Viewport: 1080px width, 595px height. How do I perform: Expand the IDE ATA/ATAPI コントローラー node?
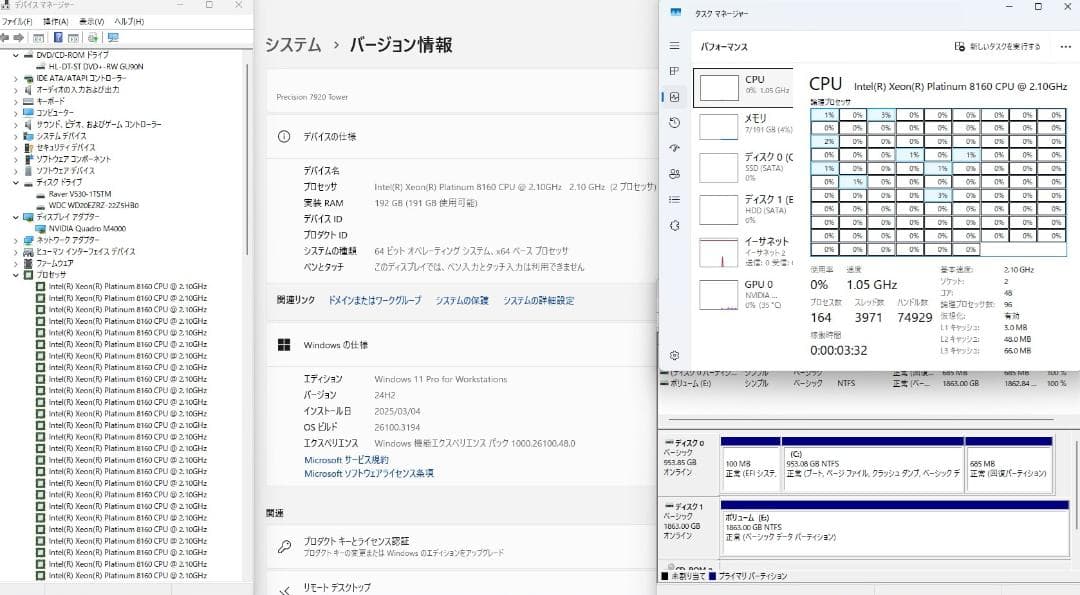pos(16,78)
